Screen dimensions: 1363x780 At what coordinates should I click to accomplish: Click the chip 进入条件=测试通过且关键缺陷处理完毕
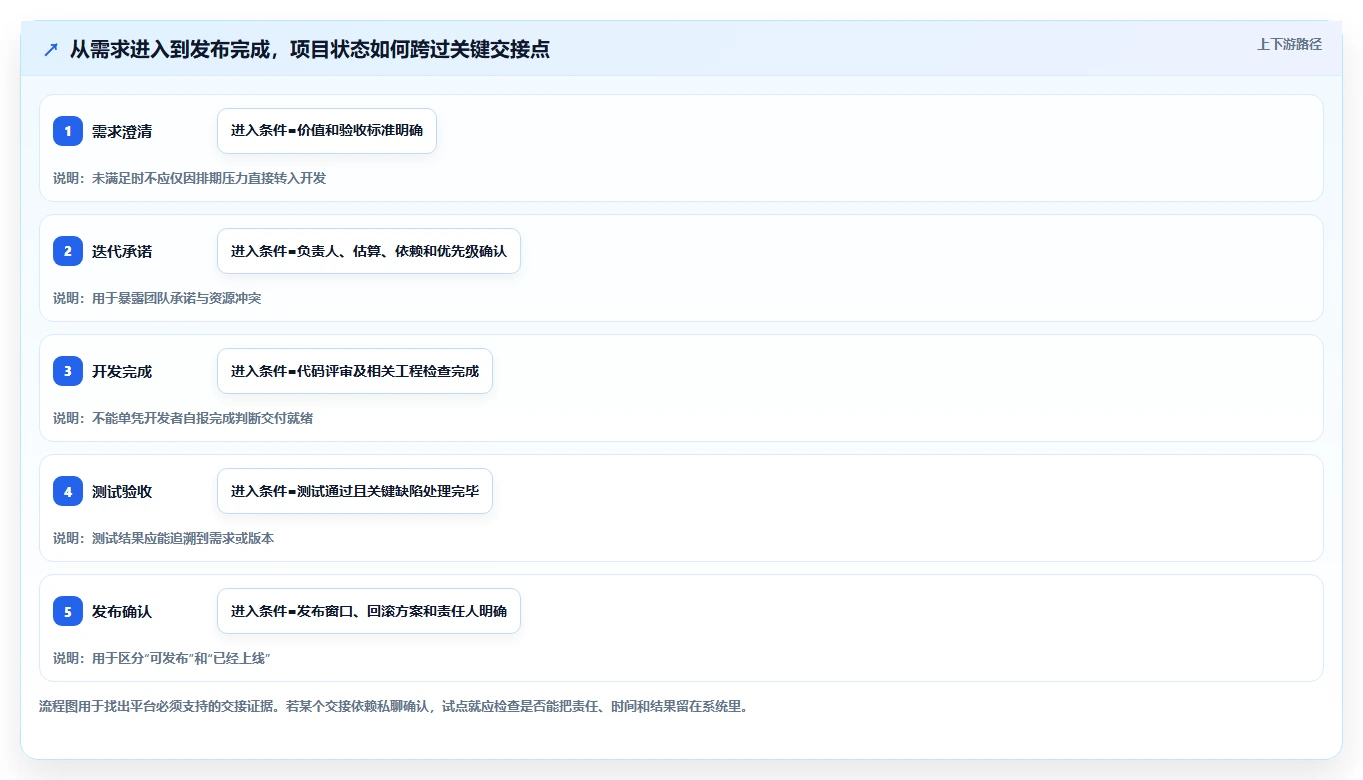click(x=355, y=491)
